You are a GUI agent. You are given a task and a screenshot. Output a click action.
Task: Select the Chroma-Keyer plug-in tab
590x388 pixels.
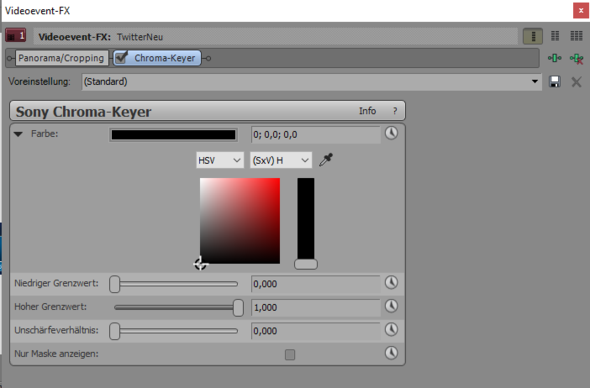click(157, 58)
